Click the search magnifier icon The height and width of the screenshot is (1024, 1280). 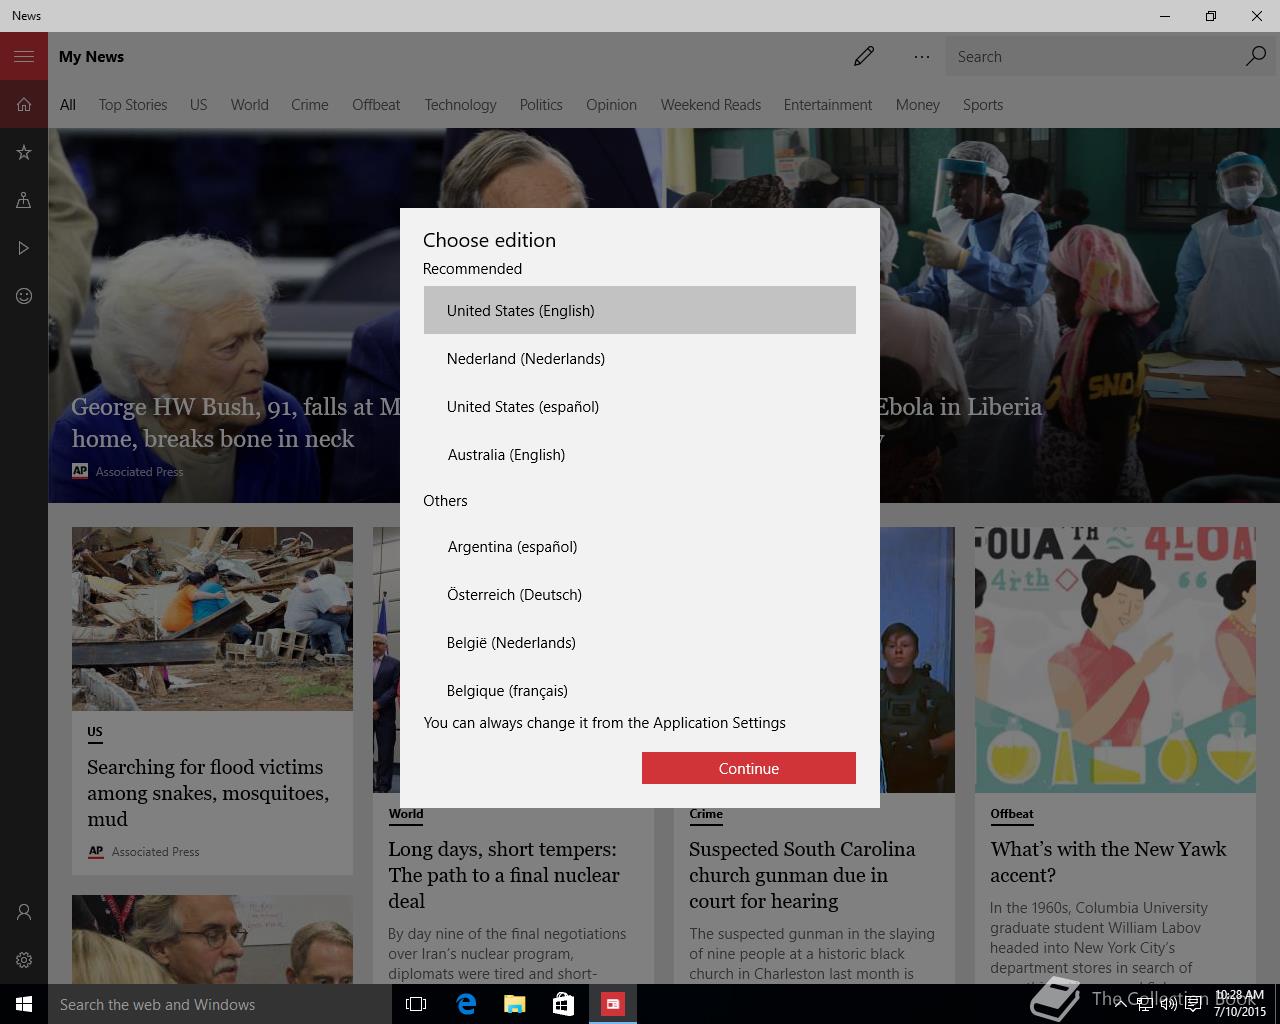[1256, 56]
